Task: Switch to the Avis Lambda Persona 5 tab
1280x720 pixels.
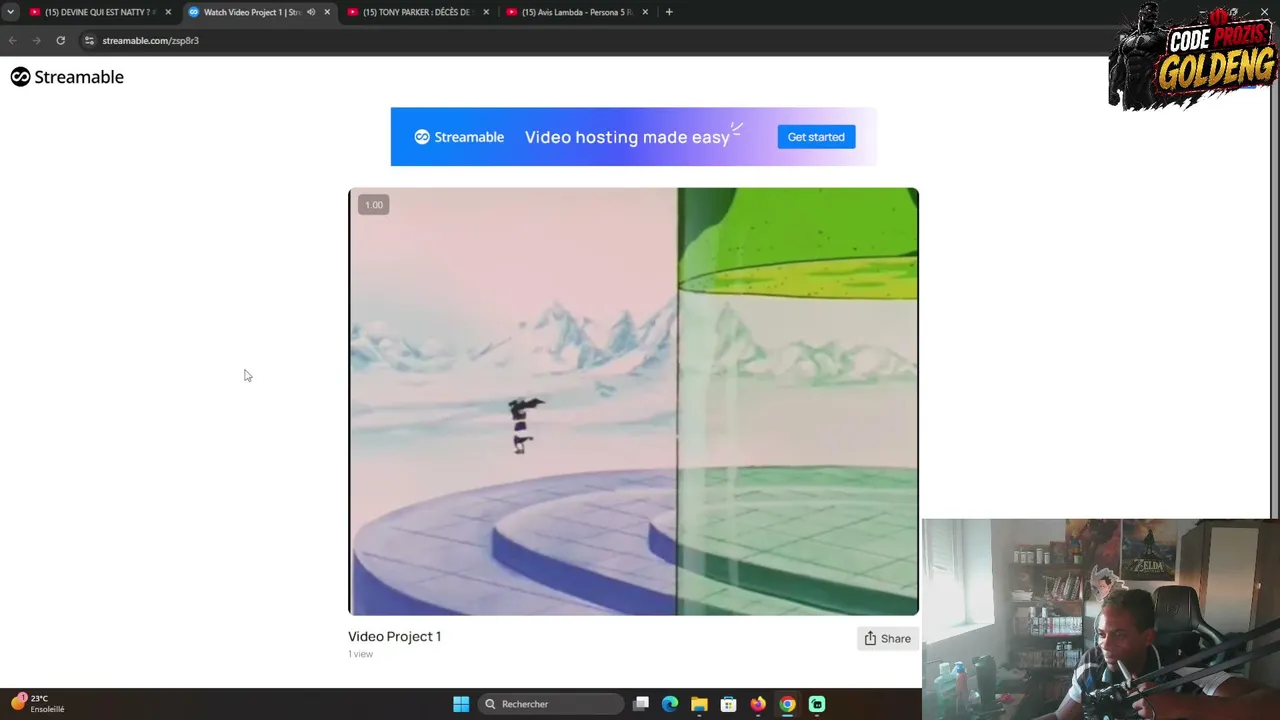Action: click(x=575, y=12)
